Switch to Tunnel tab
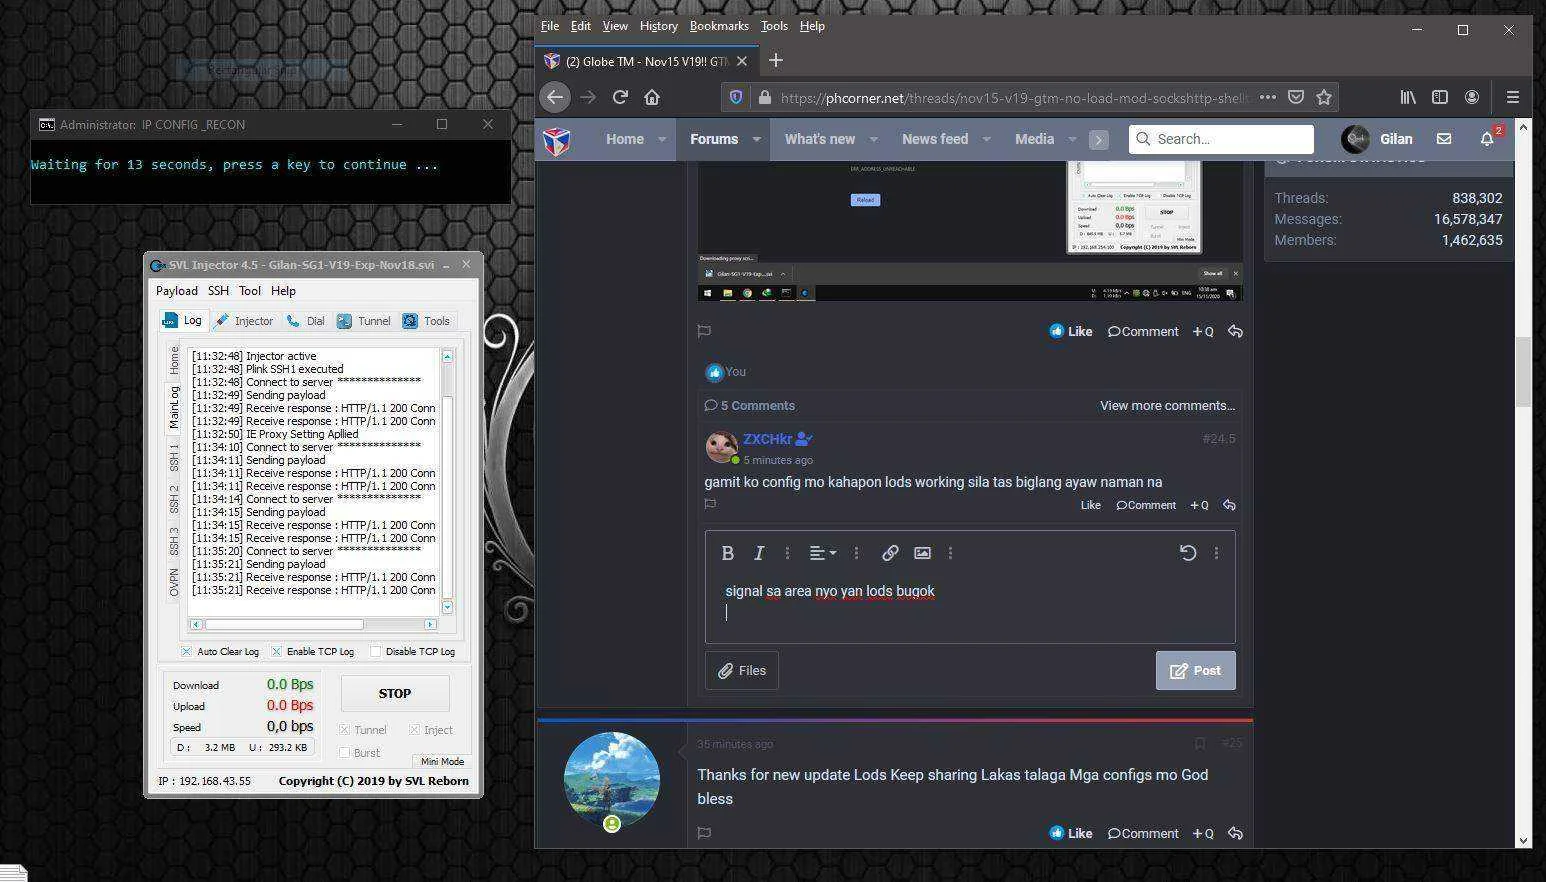The height and width of the screenshot is (882, 1546). click(x=364, y=321)
